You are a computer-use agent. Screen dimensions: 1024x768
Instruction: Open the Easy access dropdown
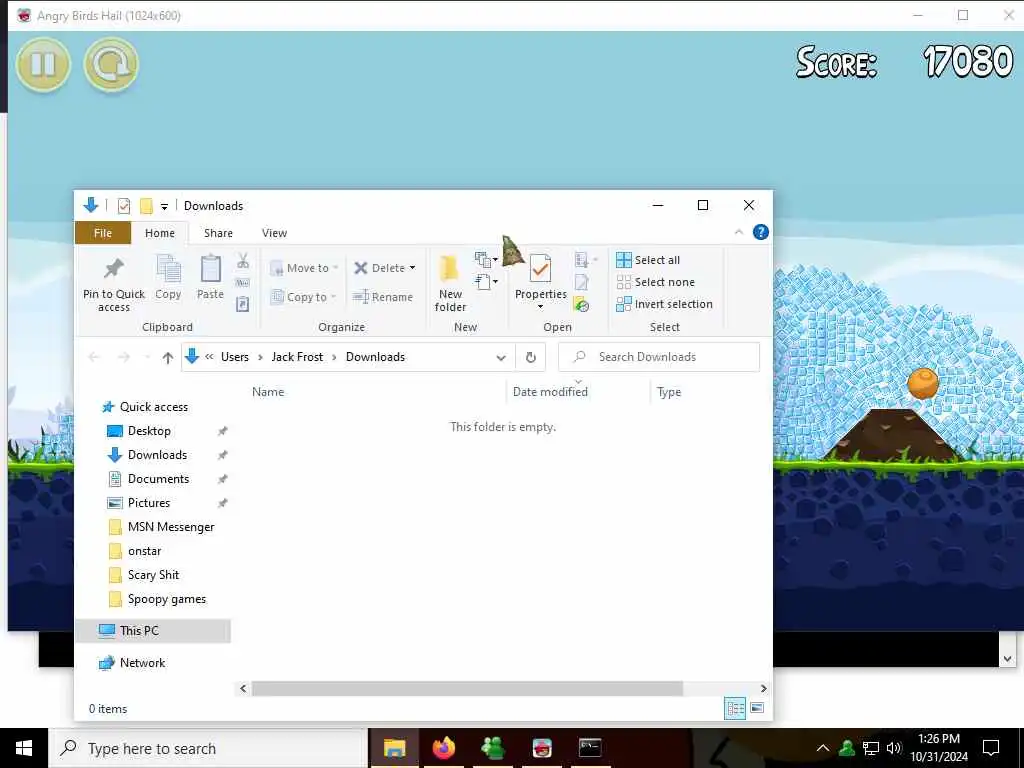[486, 282]
